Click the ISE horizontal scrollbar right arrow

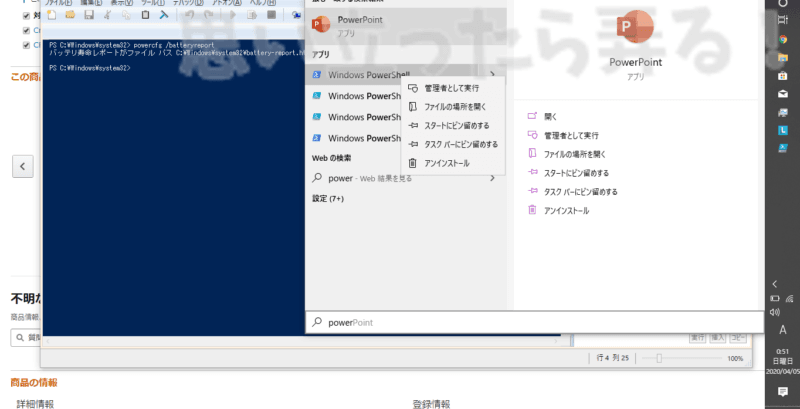(x=556, y=341)
